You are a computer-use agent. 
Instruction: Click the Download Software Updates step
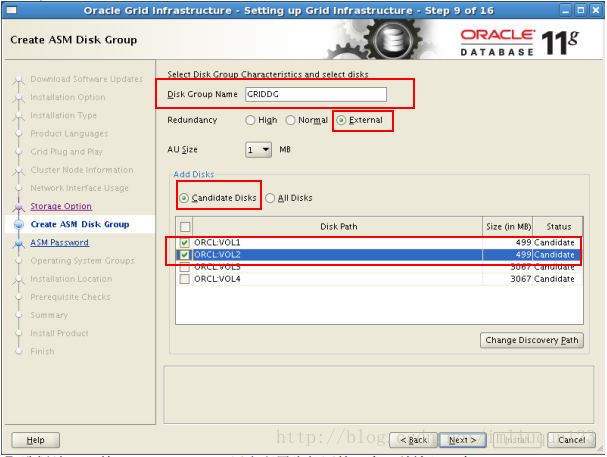[87, 79]
